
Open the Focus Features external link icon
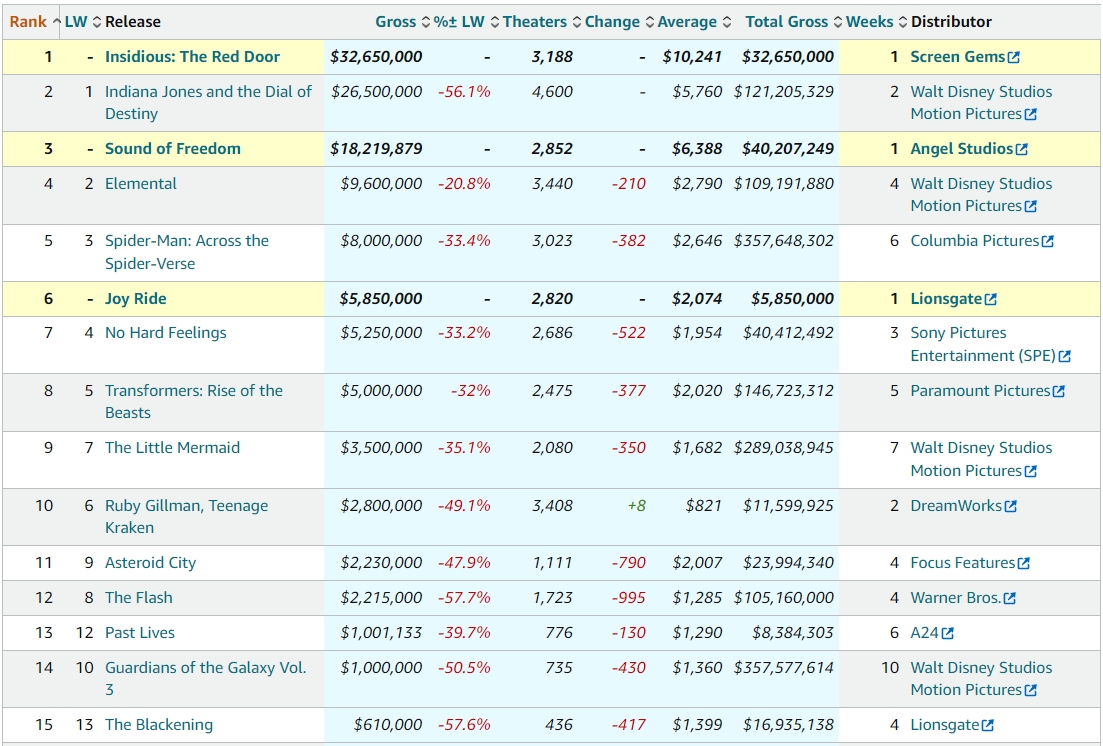[1024, 564]
